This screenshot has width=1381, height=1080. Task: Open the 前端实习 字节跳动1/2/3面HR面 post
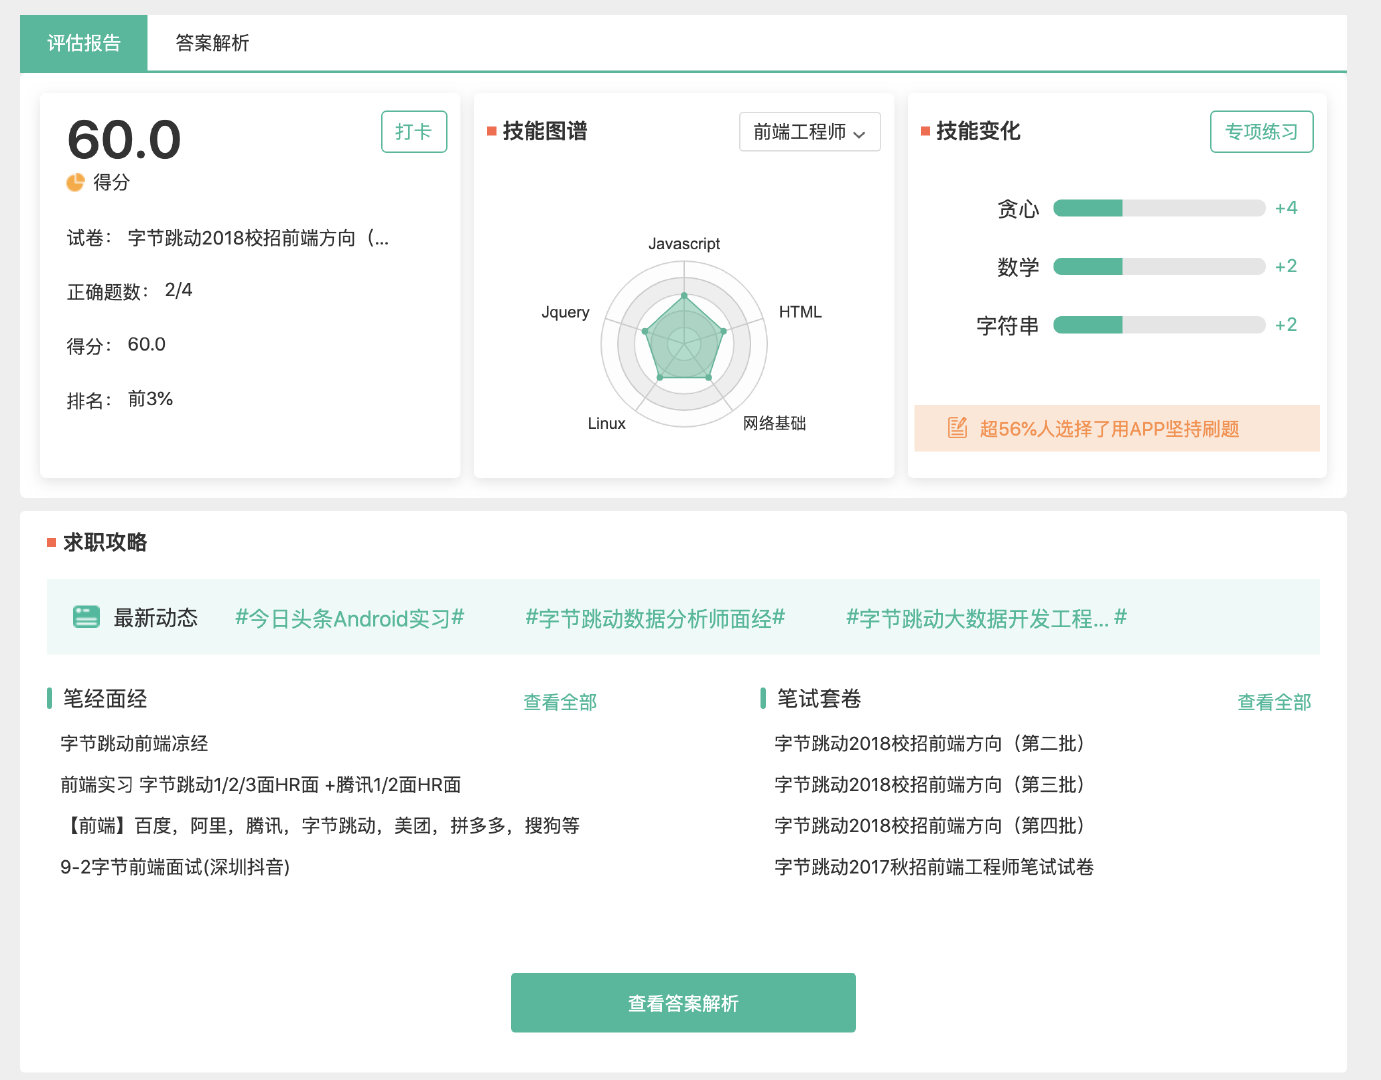(x=261, y=785)
